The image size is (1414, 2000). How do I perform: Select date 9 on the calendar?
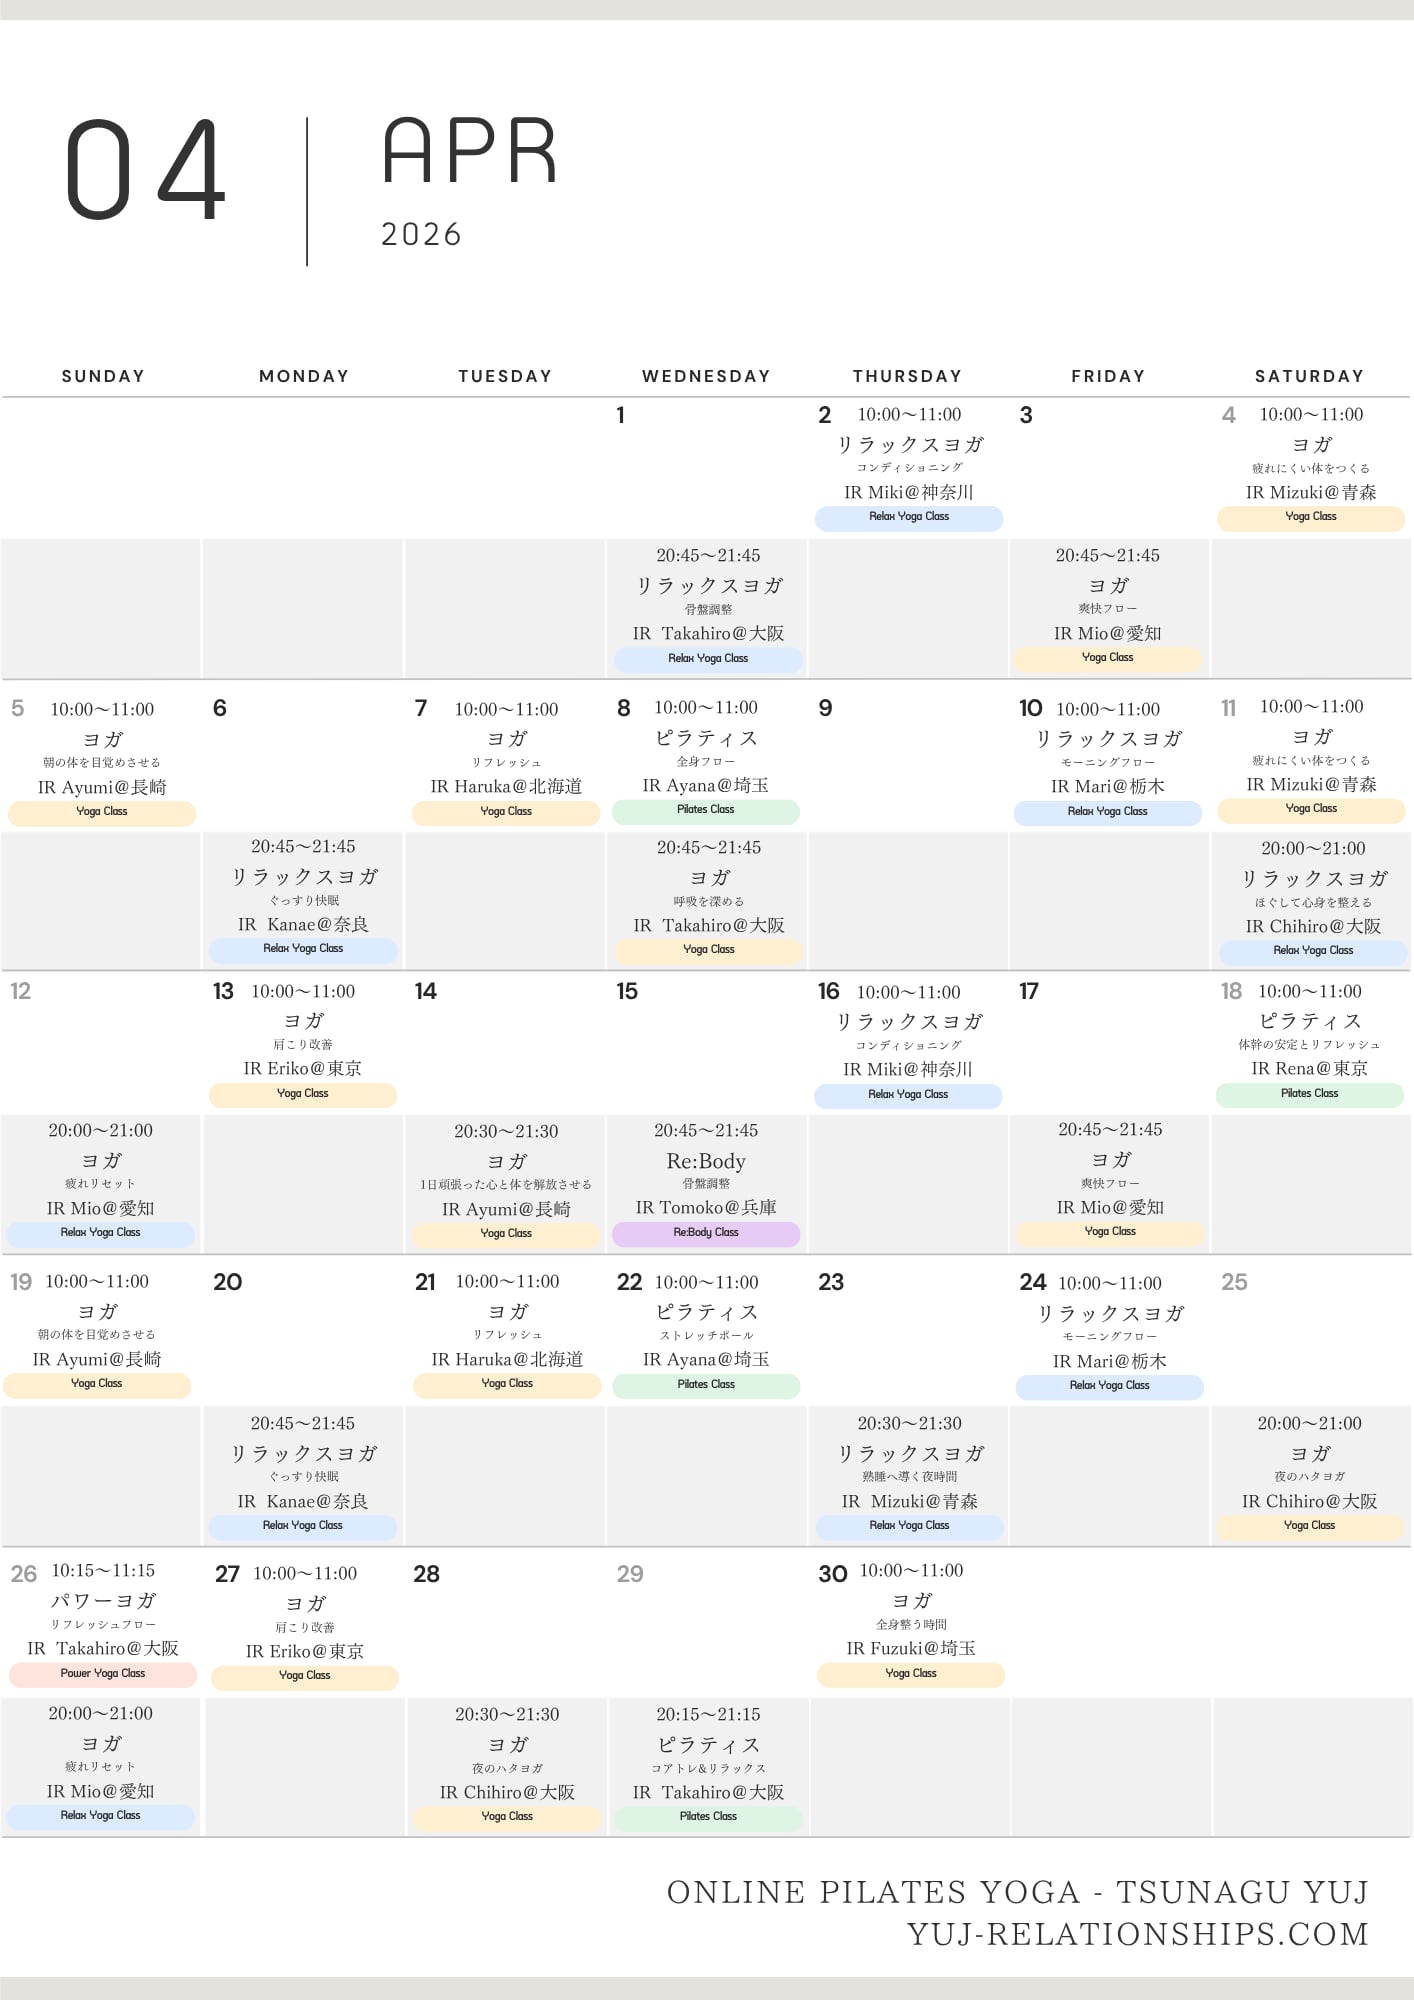coord(825,709)
